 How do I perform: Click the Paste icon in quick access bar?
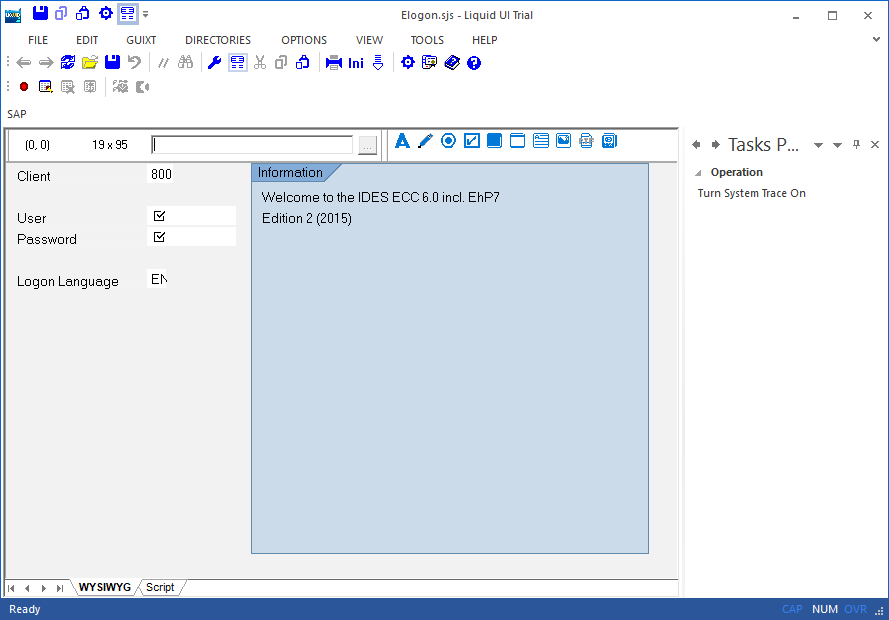point(83,13)
